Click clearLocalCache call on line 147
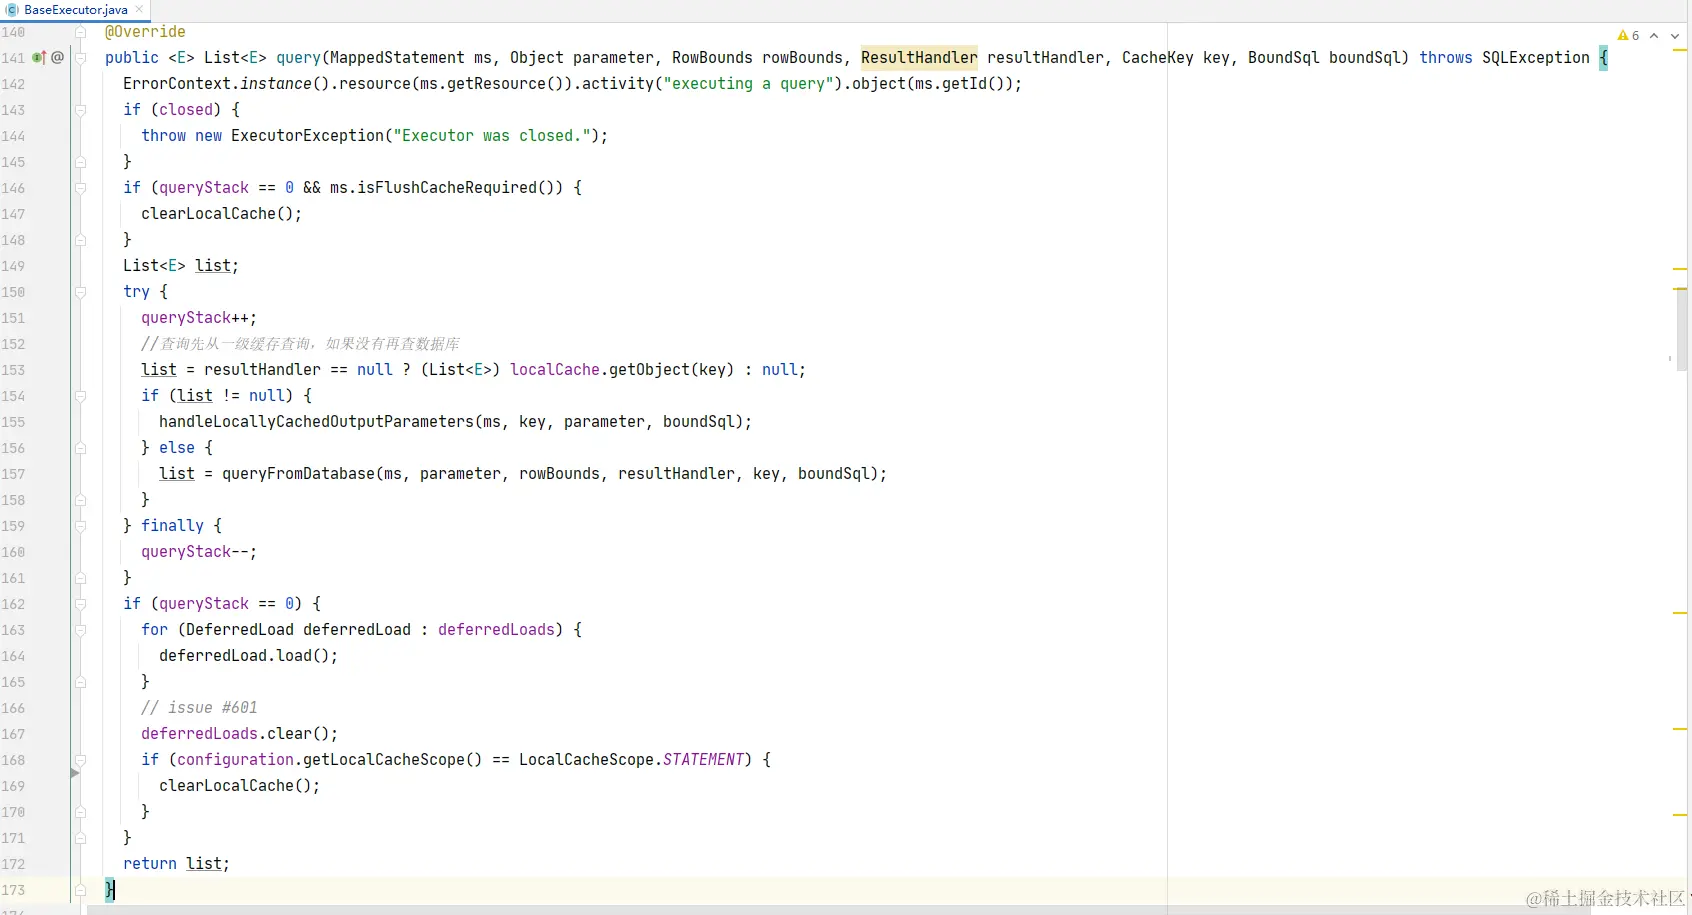This screenshot has height=915, width=1692. (208, 214)
